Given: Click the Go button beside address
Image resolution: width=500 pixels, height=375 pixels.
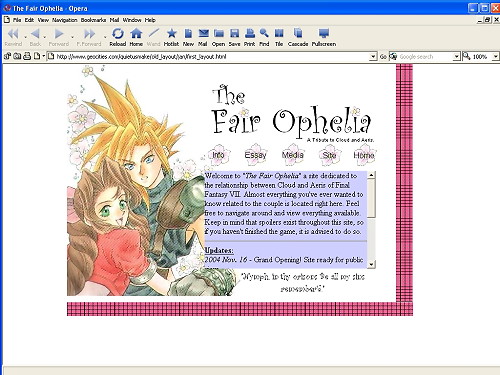Looking at the screenshot, I should [383, 57].
